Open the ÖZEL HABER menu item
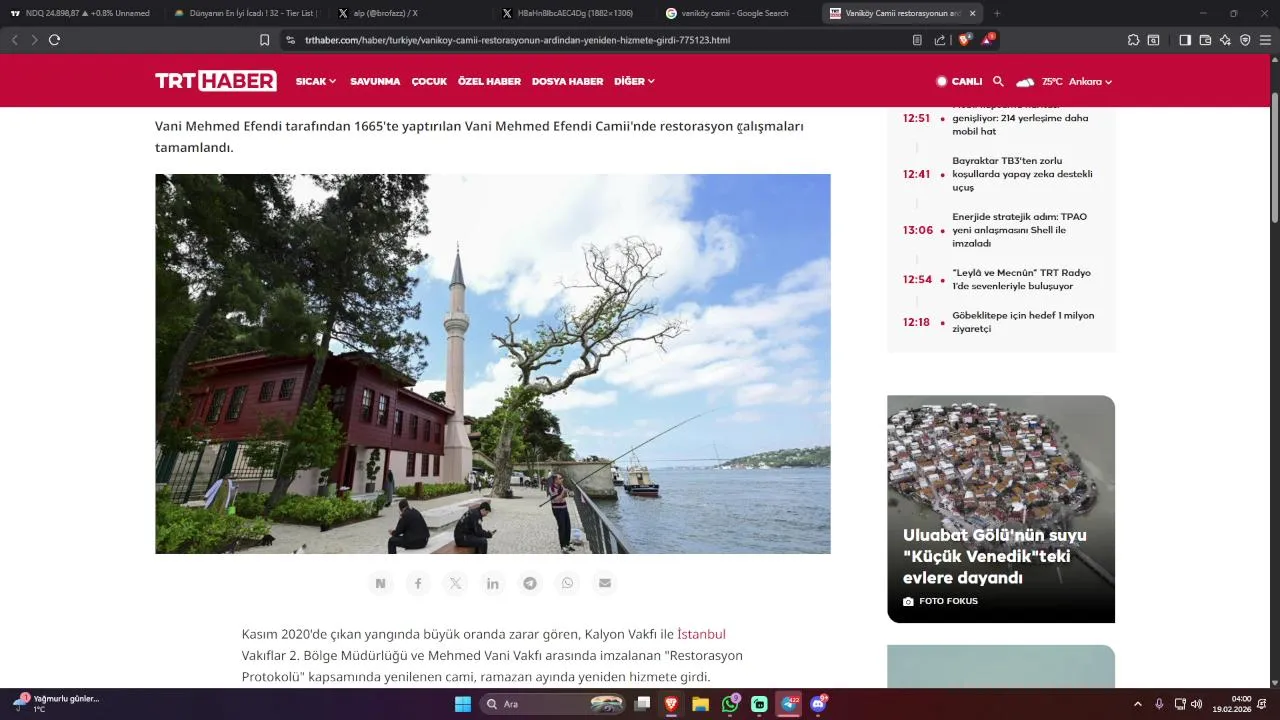Screen dimensions: 1280x720 pyautogui.click(x=489, y=81)
